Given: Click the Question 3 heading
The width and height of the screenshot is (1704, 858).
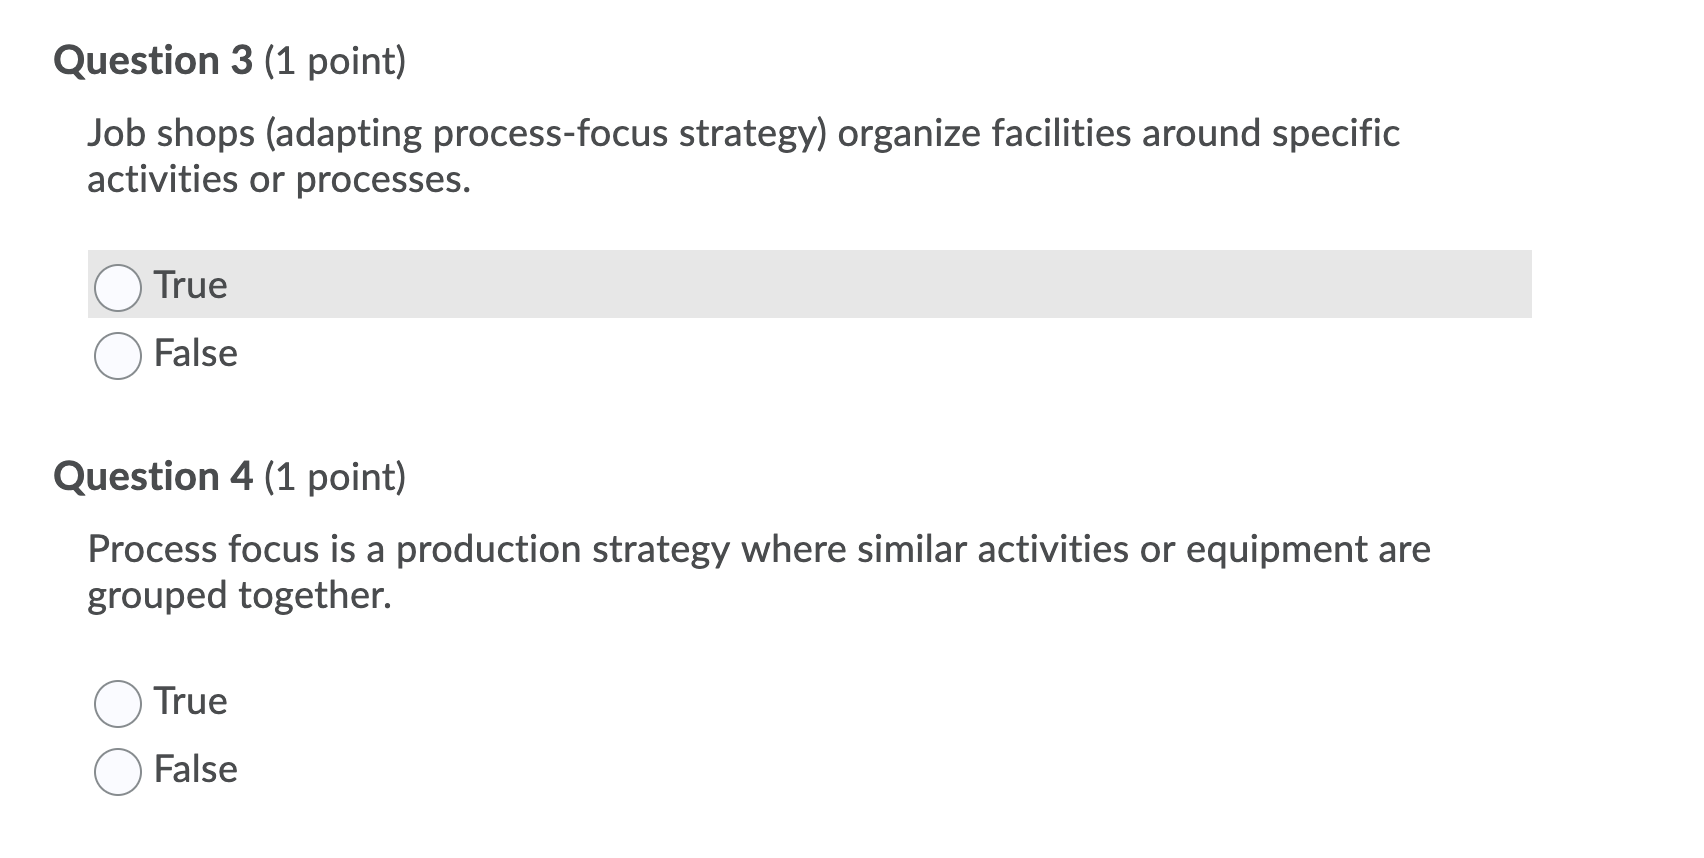Looking at the screenshot, I should [155, 62].
